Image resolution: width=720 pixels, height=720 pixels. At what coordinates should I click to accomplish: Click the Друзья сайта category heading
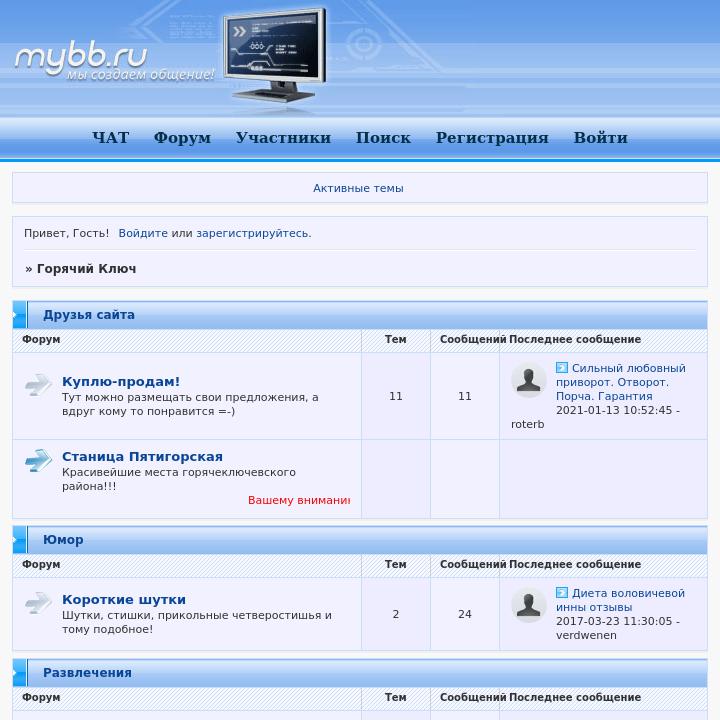[89, 315]
